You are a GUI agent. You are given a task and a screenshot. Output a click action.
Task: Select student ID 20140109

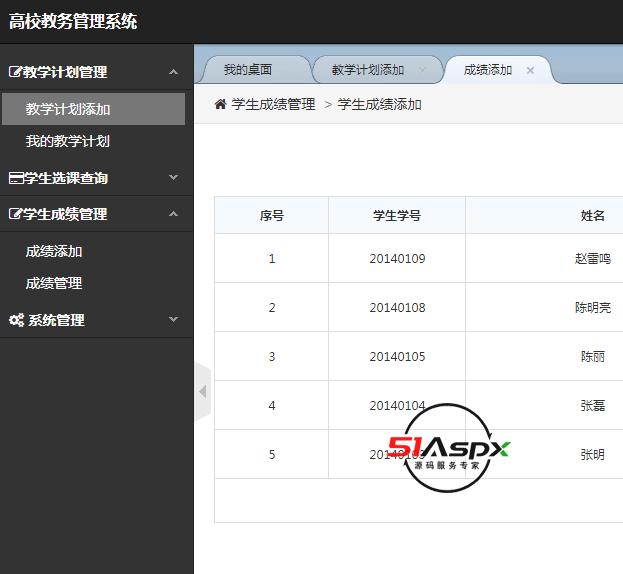(x=397, y=259)
